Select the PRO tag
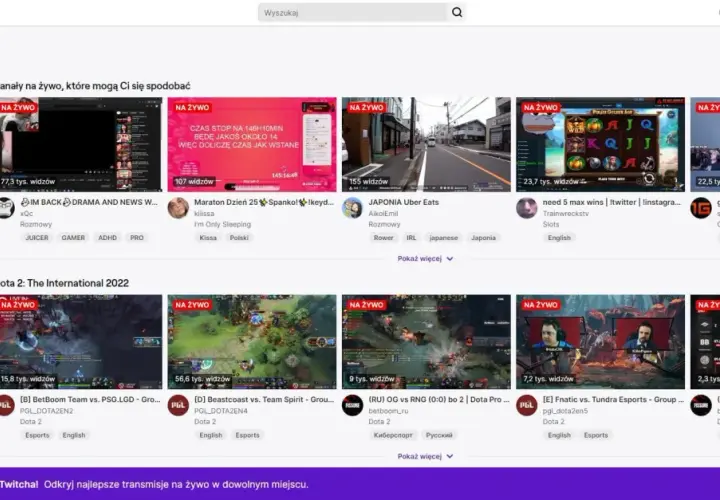The image size is (720, 500). (137, 238)
